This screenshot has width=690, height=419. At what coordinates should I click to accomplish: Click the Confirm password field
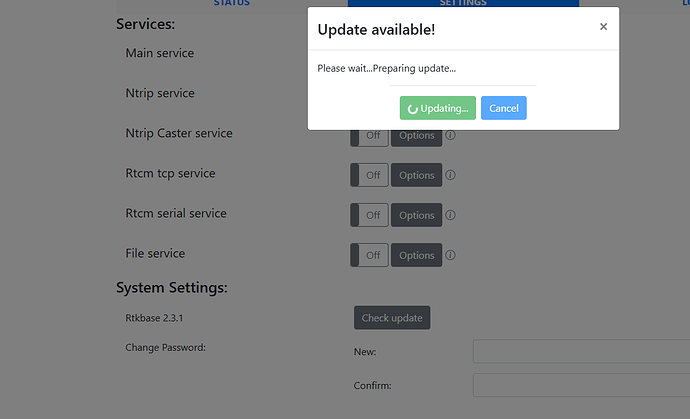pyautogui.click(x=580, y=385)
